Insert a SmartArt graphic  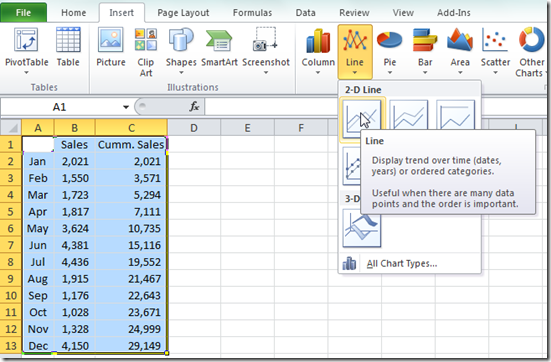(x=219, y=47)
